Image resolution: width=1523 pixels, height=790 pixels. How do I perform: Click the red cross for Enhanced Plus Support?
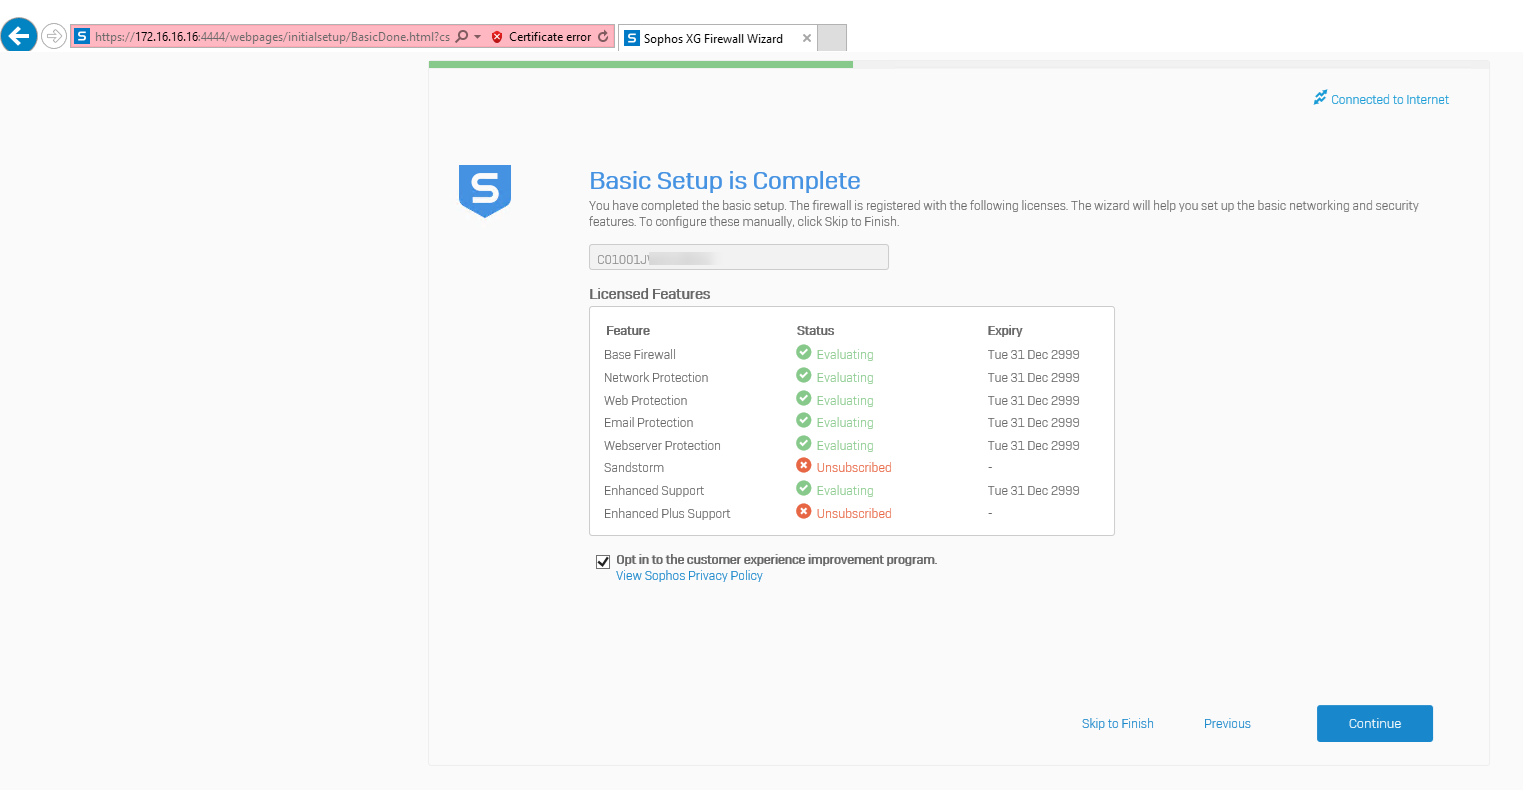[x=803, y=511]
